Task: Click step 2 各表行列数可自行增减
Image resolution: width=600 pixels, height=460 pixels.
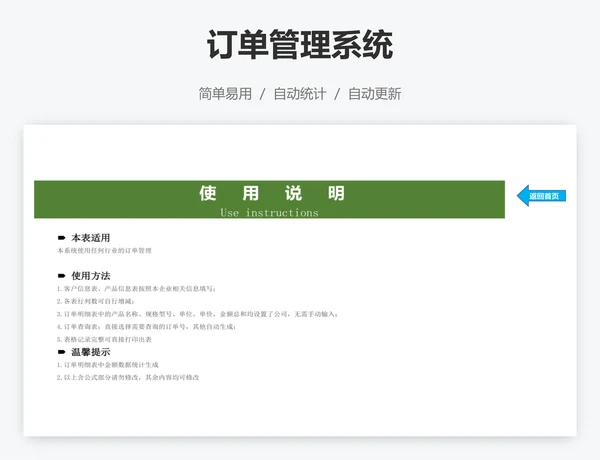Action: click(96, 301)
